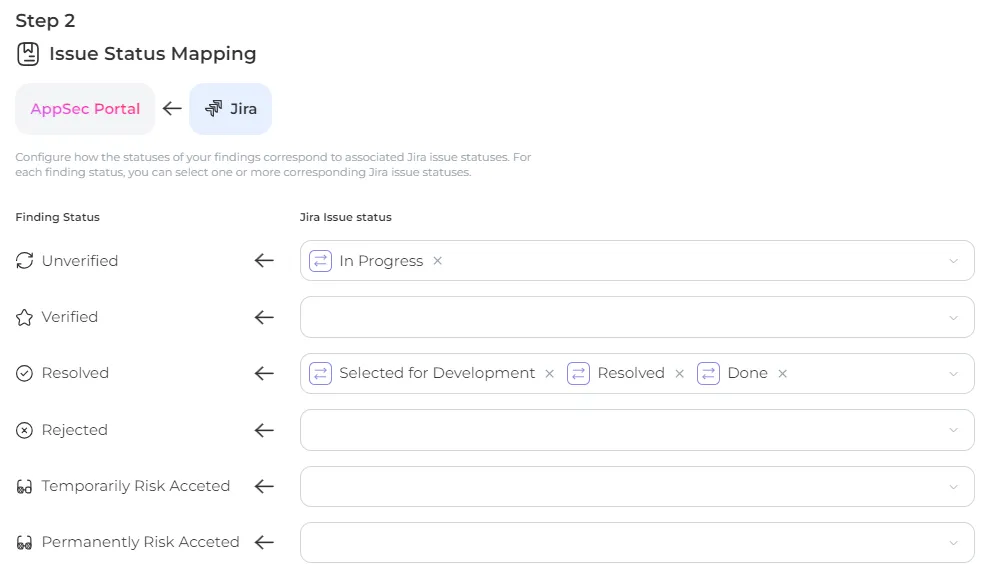This screenshot has width=1003, height=578.
Task: Click the Jira logo icon
Action: click(213, 109)
